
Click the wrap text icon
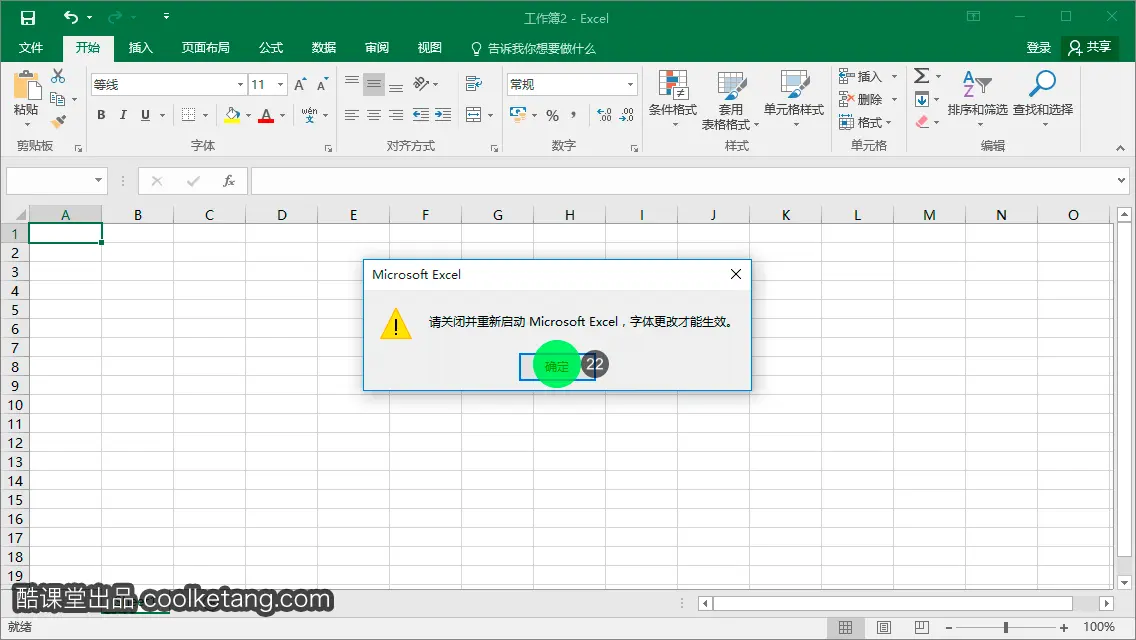(474, 84)
